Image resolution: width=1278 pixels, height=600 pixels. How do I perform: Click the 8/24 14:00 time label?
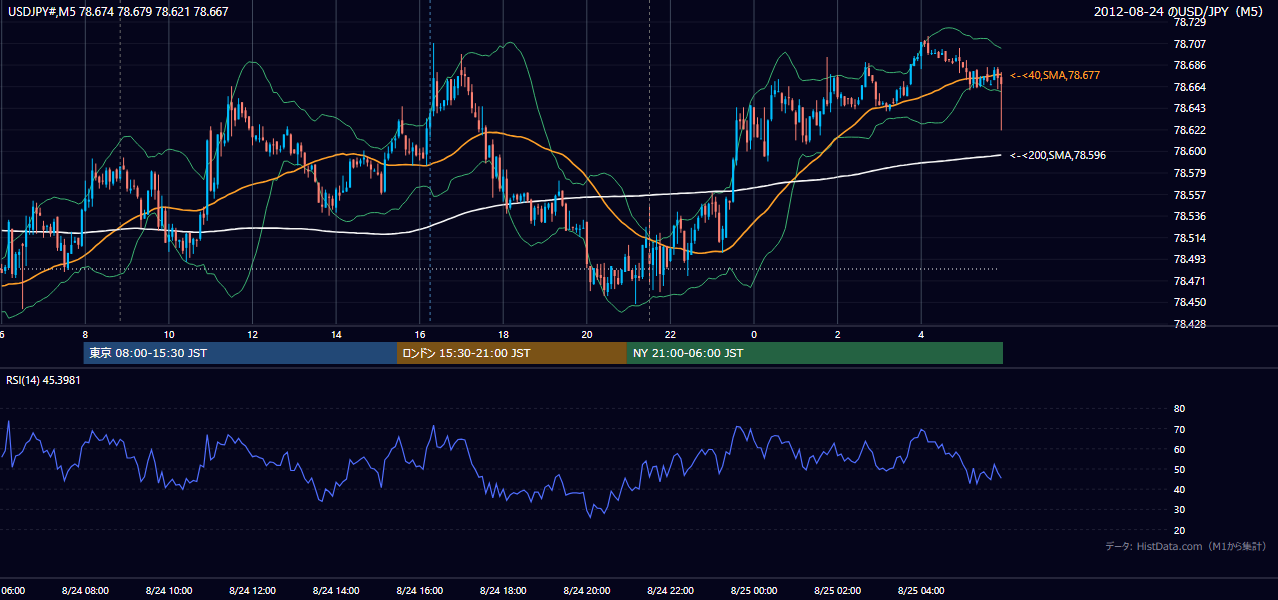coord(336,590)
